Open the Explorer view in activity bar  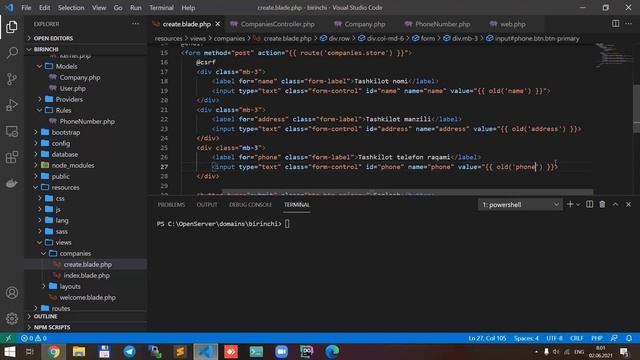[x=12, y=27]
